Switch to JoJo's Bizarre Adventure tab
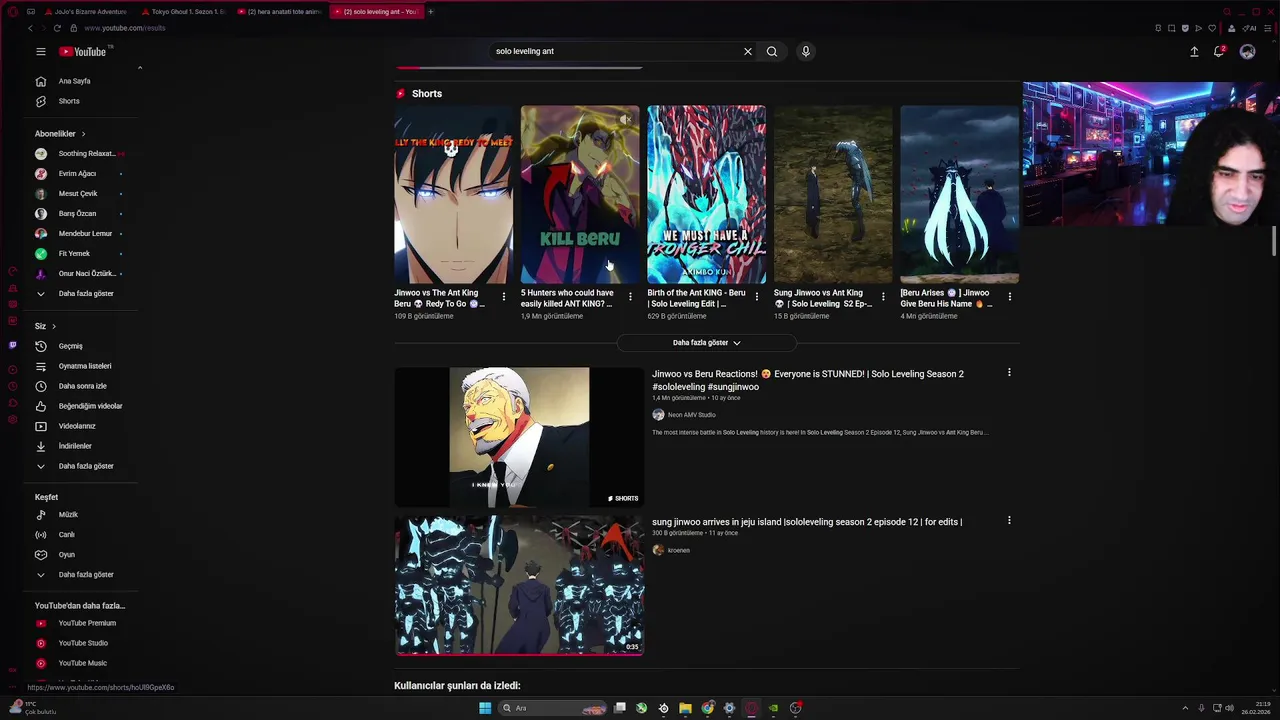Screen dimensions: 1280x720 [87, 12]
